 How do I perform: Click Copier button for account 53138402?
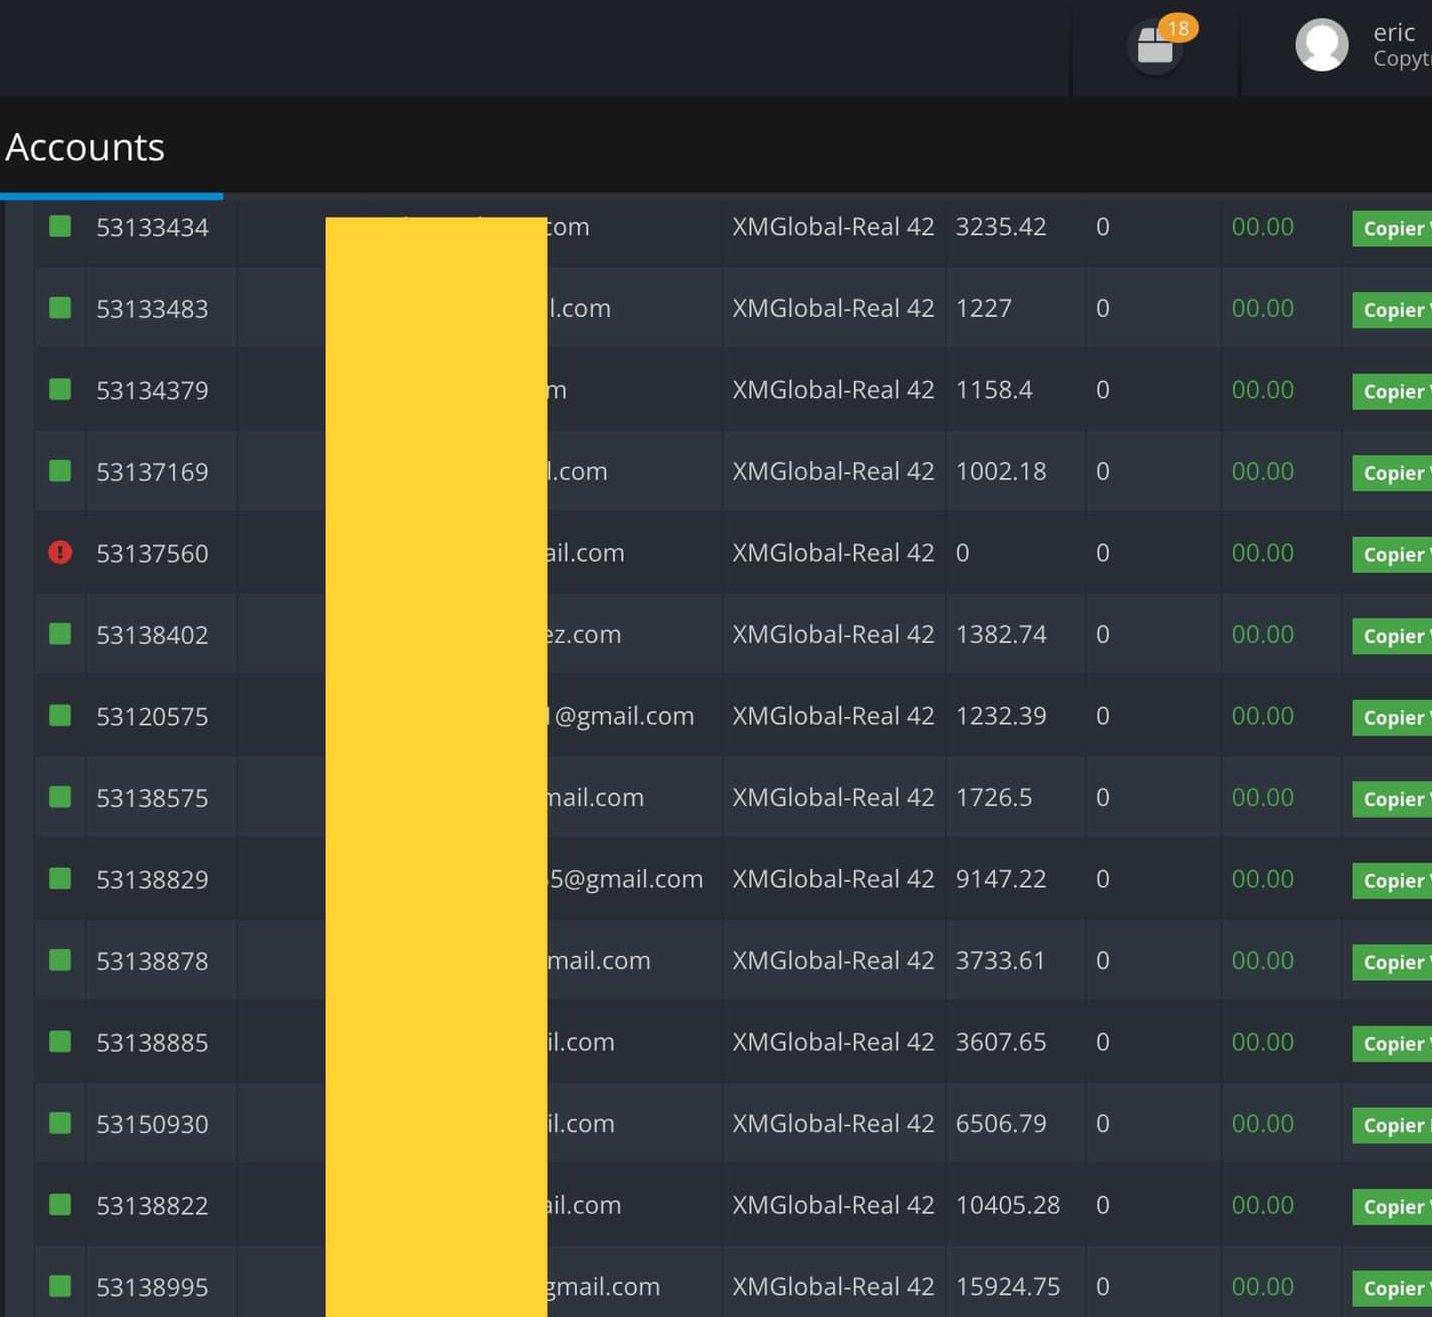click(1392, 636)
